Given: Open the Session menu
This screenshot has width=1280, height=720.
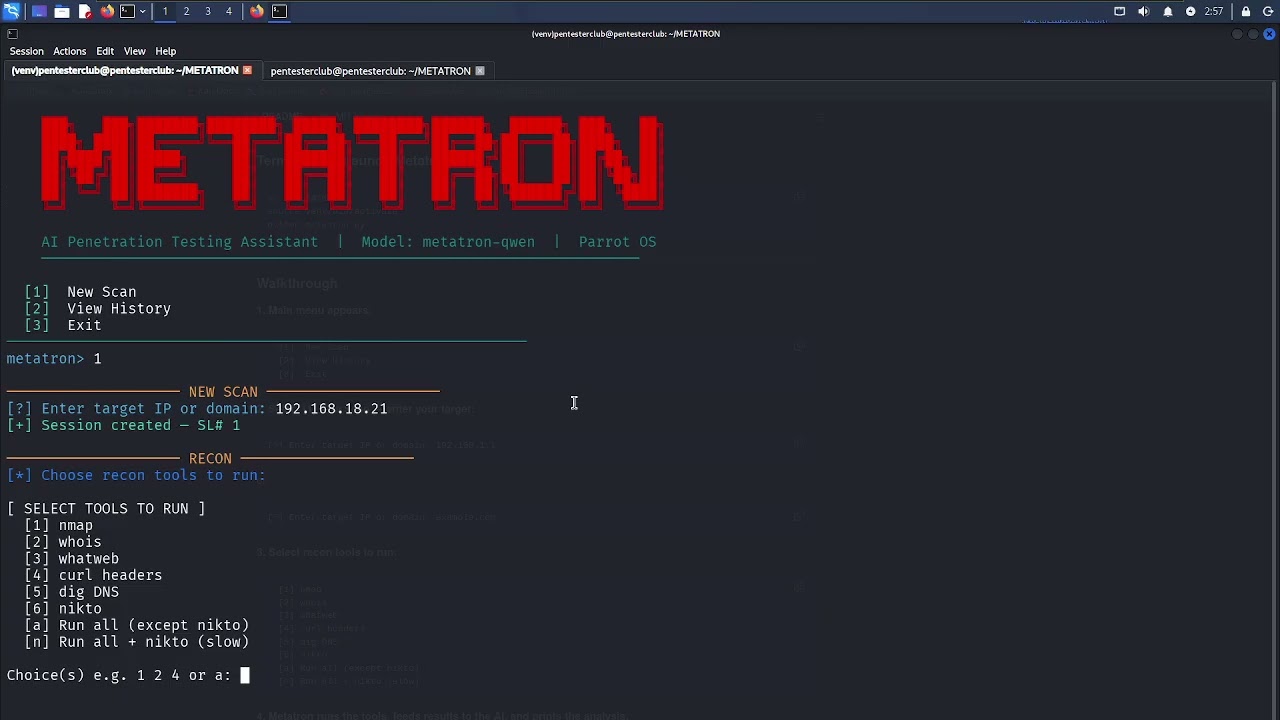Looking at the screenshot, I should click(x=27, y=51).
